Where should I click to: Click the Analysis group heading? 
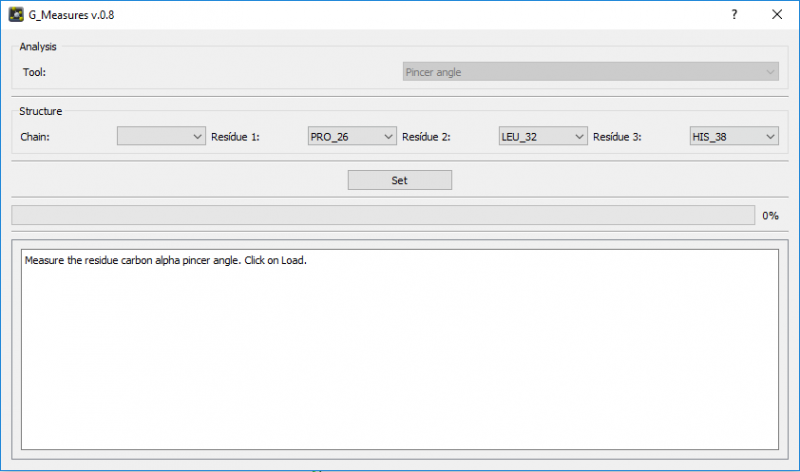tap(38, 47)
